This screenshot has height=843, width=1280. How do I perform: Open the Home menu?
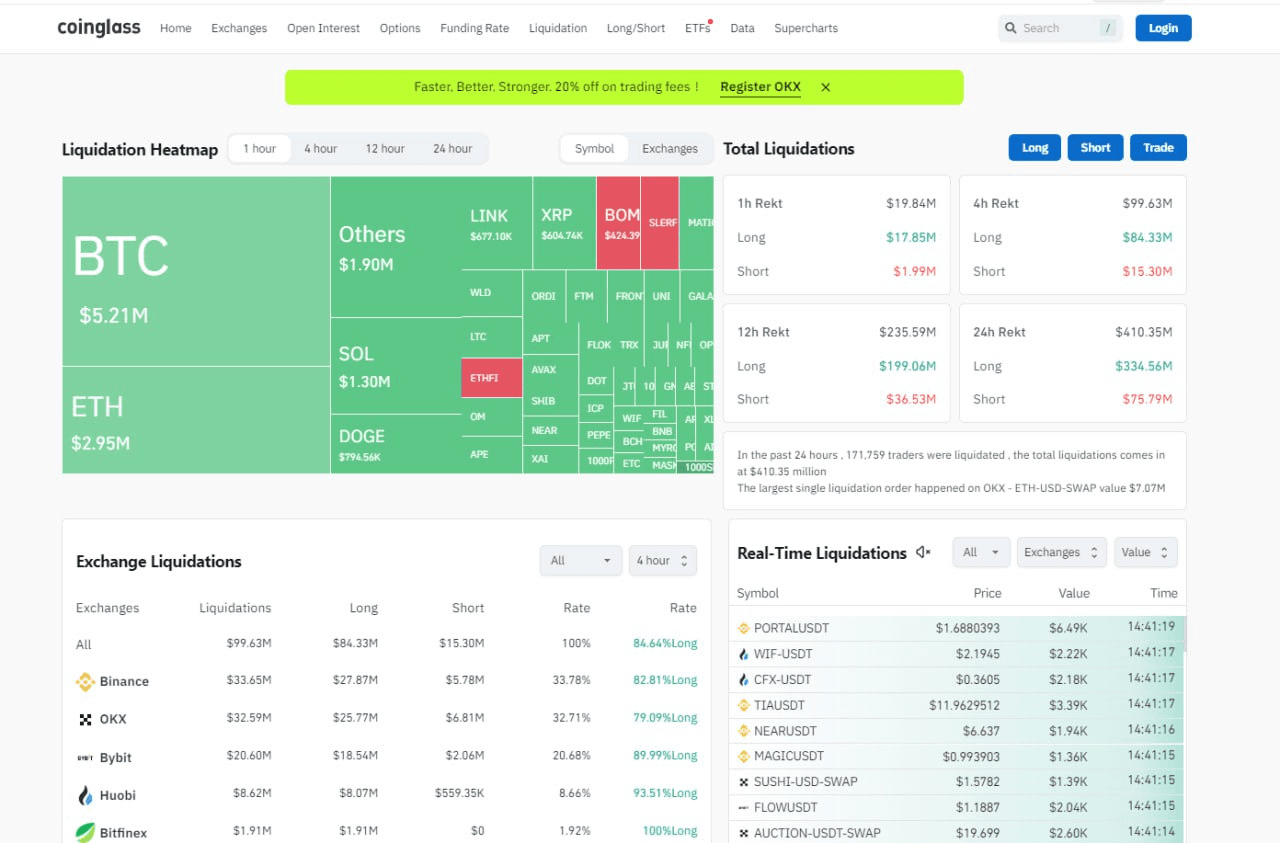pos(175,28)
